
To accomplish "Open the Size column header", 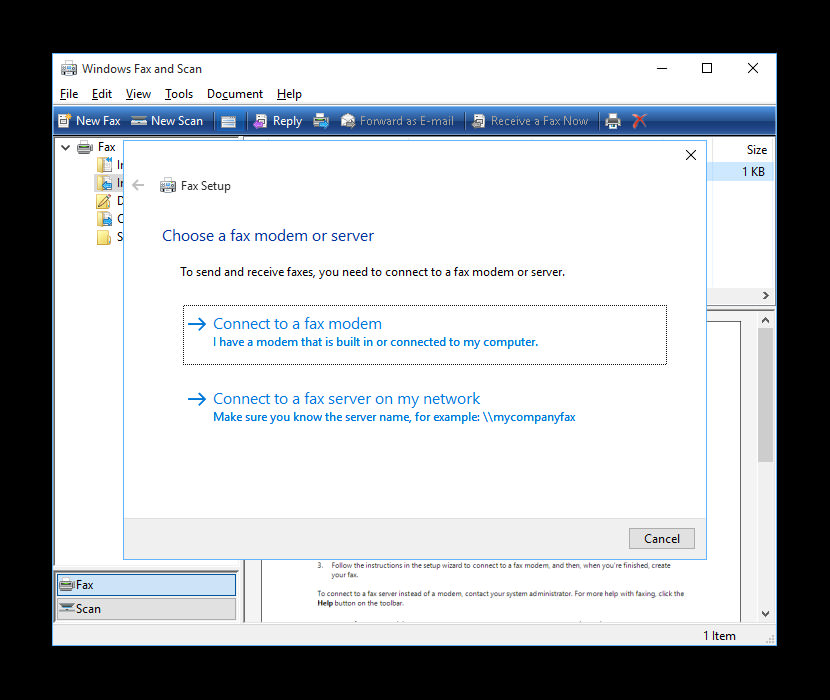I will 757,149.
